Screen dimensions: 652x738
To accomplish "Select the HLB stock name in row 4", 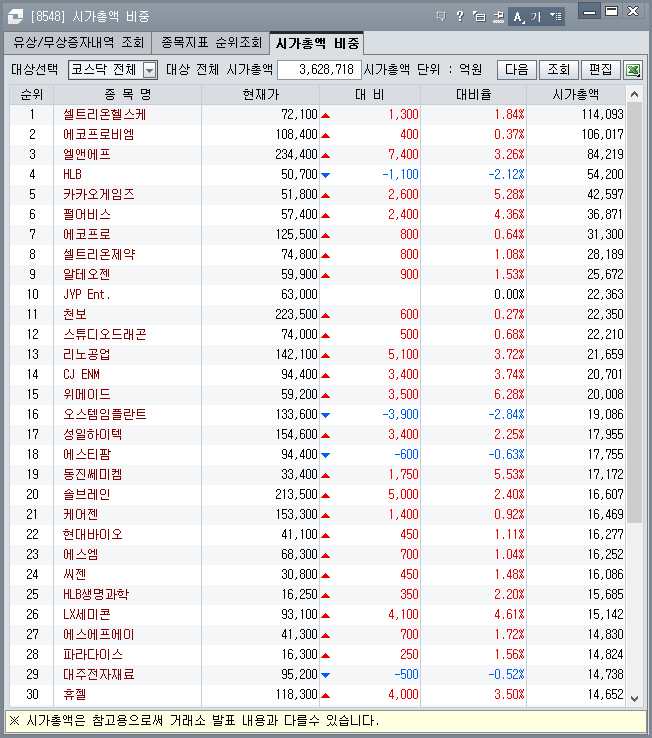I will (72, 175).
